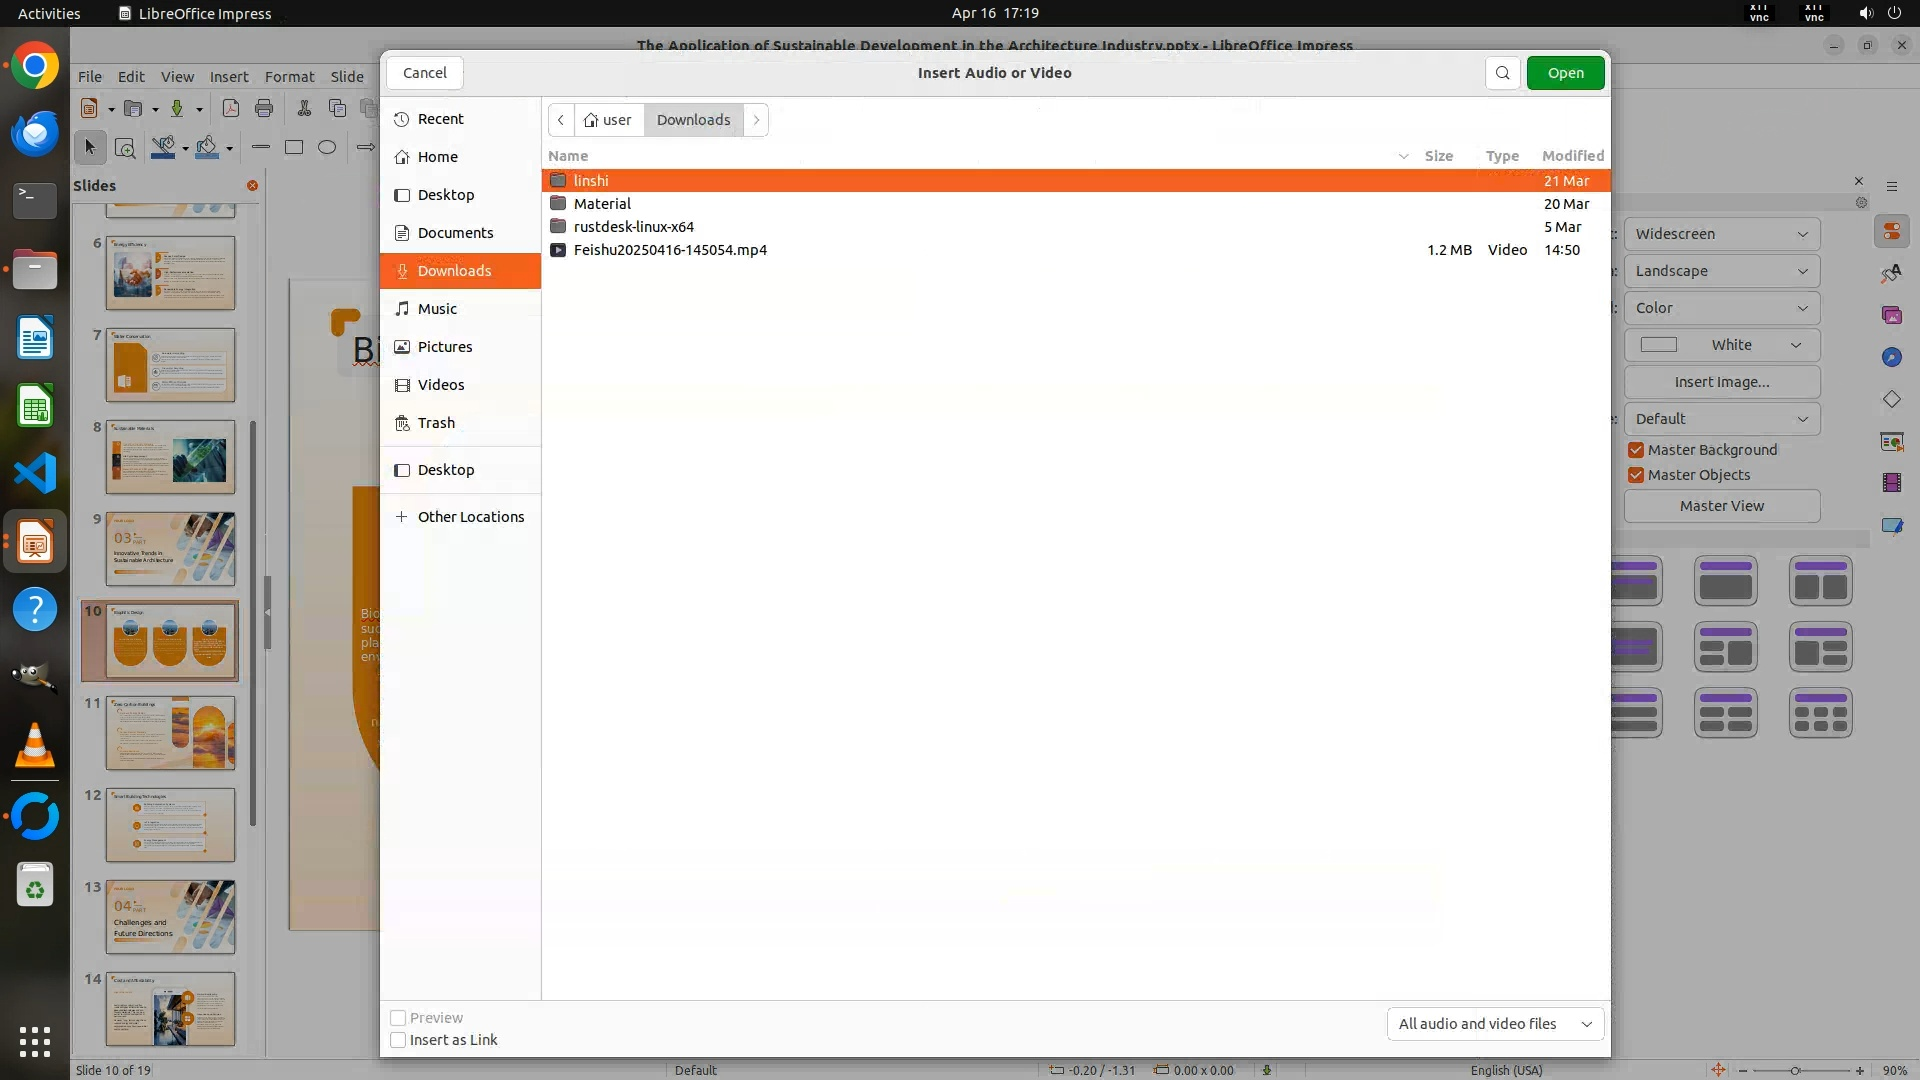Click the back arrow in path bar
Screen dimensions: 1920x1080
tap(561, 120)
